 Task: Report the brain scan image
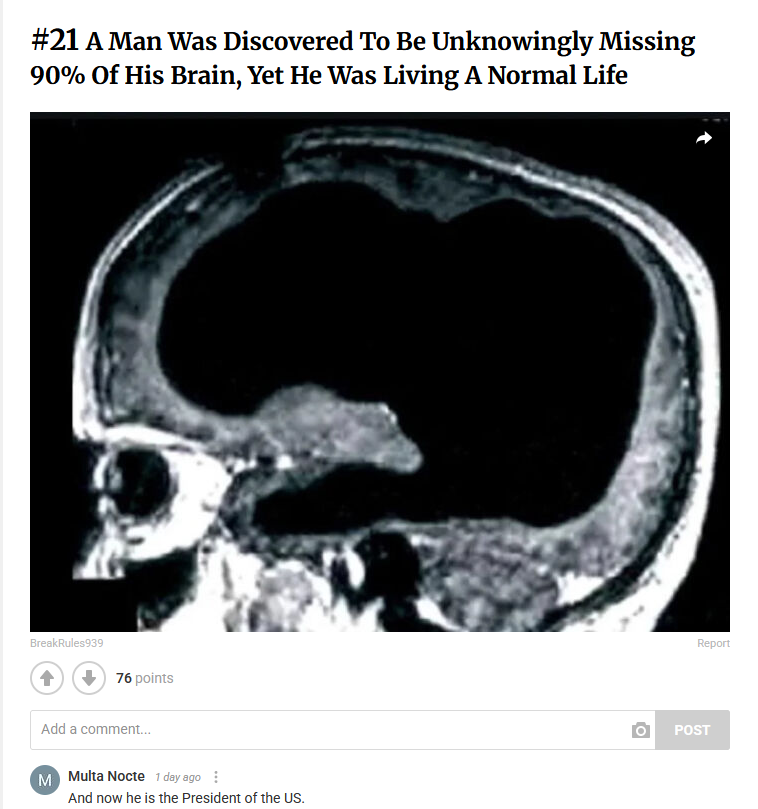pyautogui.click(x=713, y=643)
